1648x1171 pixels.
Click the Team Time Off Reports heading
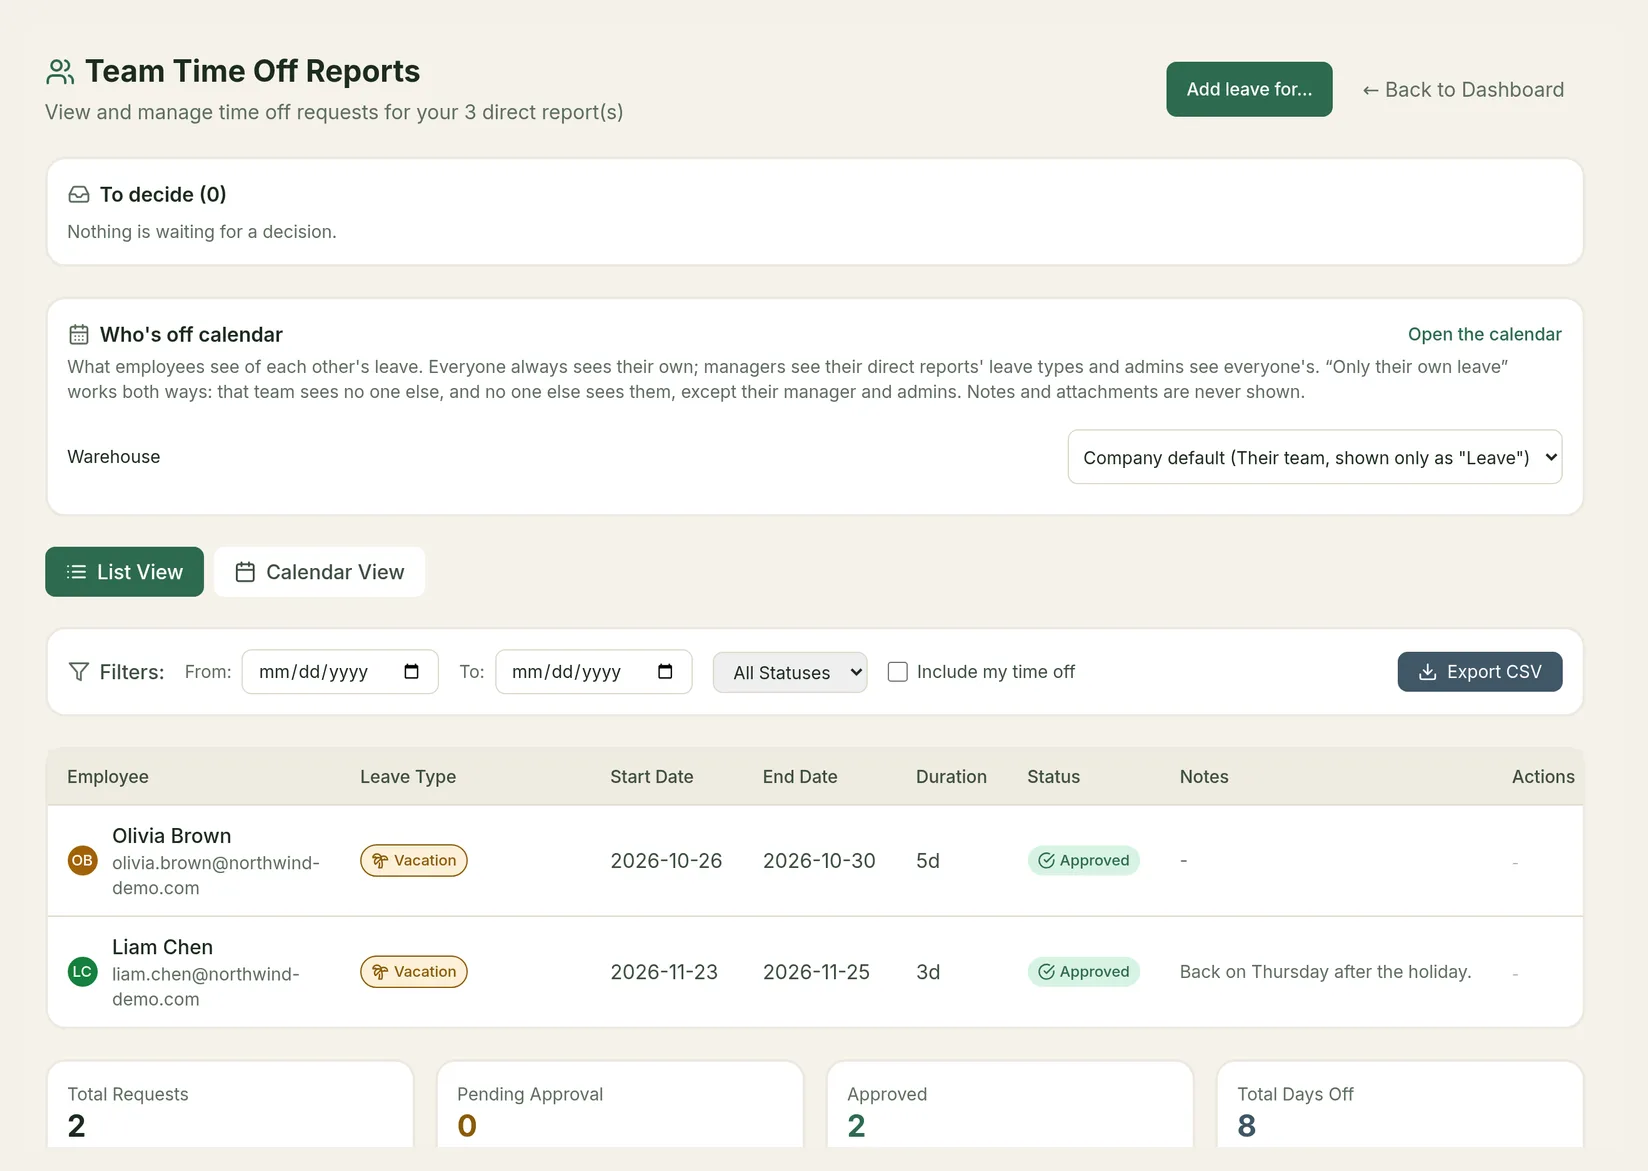click(252, 71)
